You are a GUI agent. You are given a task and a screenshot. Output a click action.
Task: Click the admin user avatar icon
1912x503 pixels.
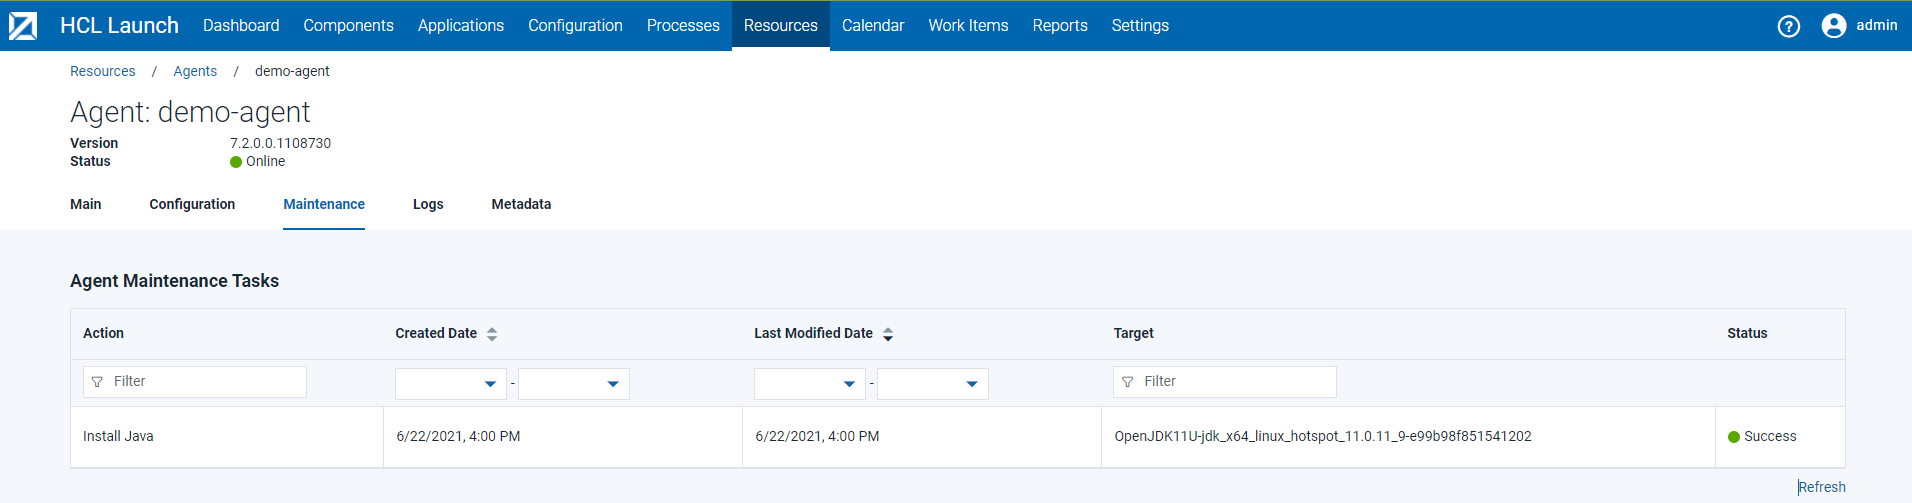[x=1833, y=26]
